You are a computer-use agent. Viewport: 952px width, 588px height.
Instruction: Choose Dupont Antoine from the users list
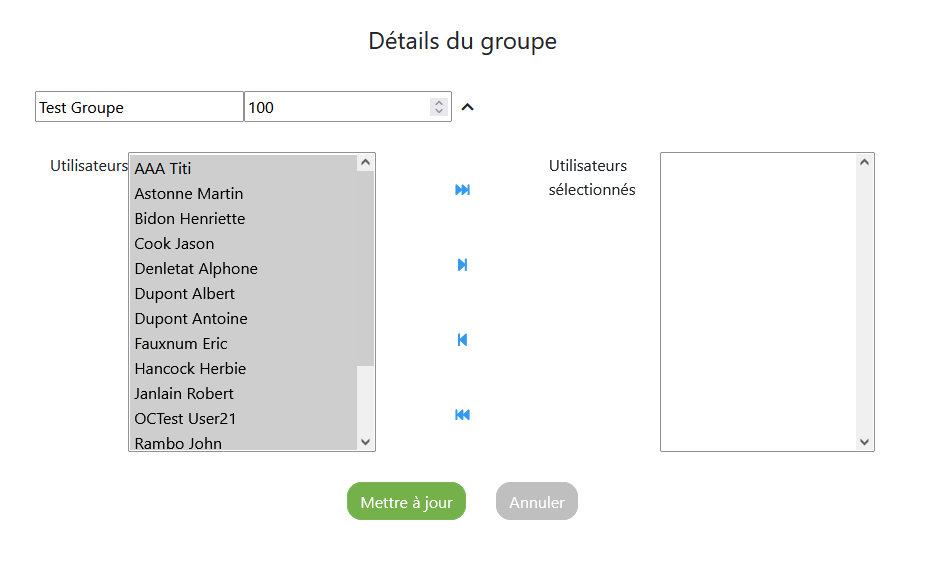pos(191,318)
